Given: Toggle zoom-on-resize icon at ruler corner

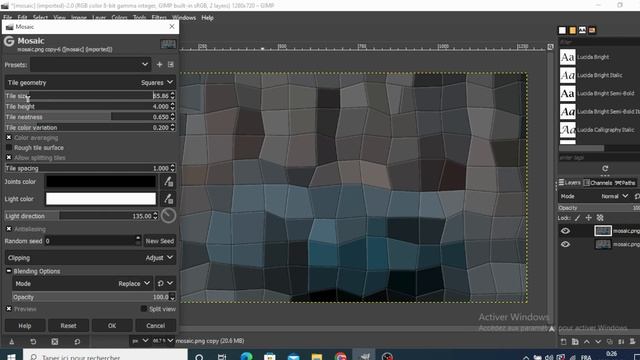Looking at the screenshot, I should [550, 47].
